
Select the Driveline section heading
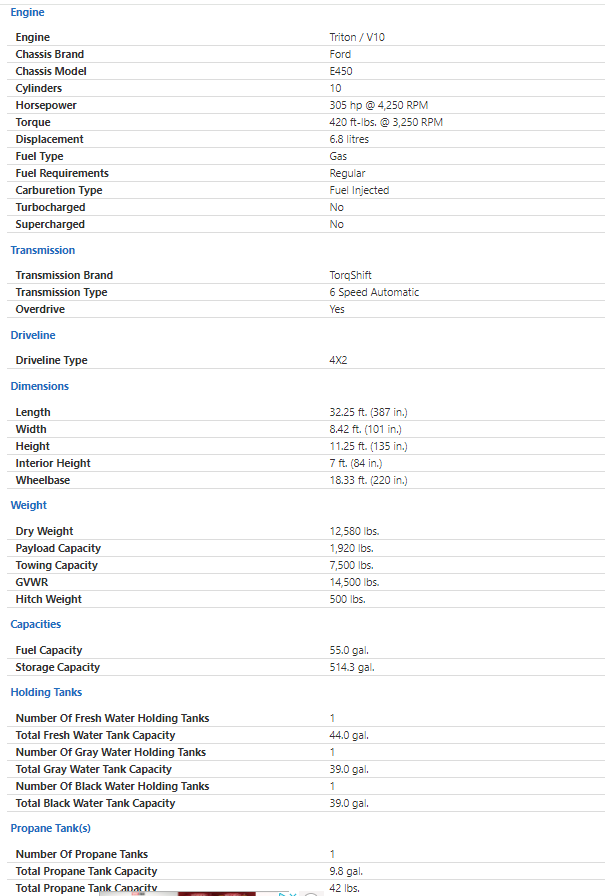(33, 335)
